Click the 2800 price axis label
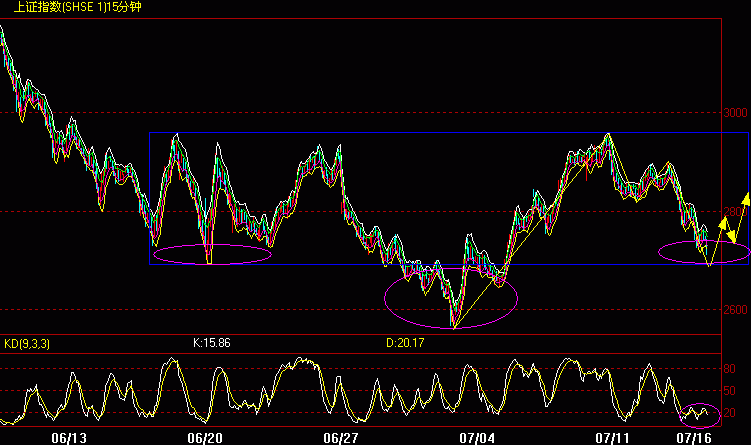Screen dimensions: 751x445 [x=735, y=211]
